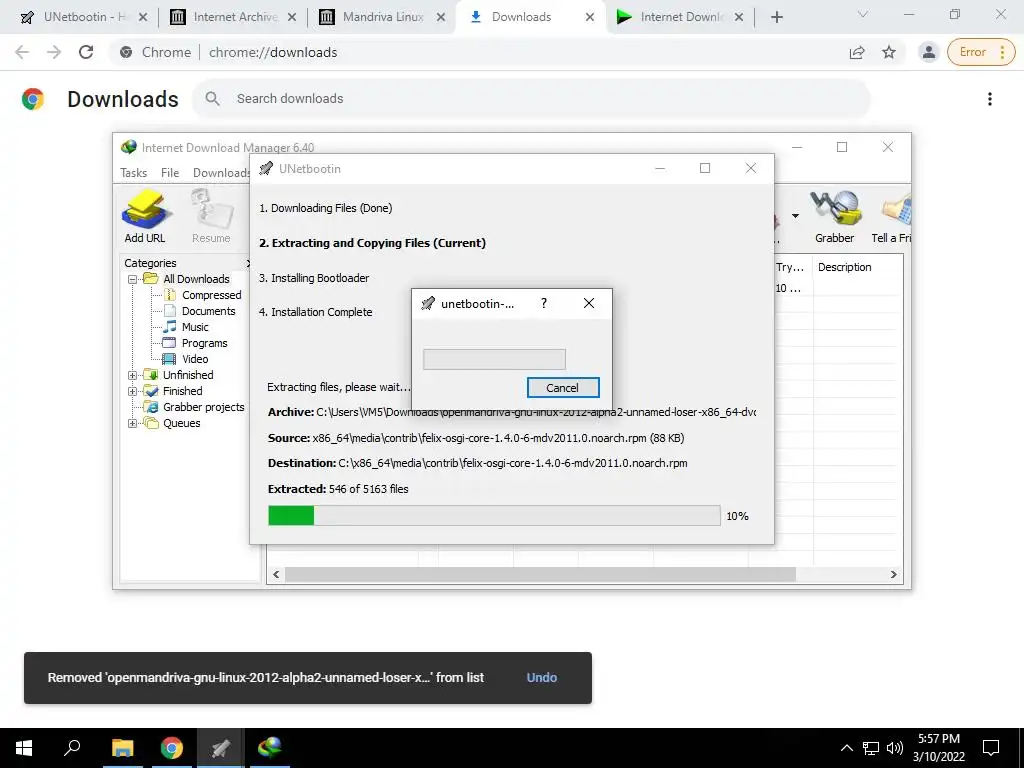Click Tell a Friend icon in IDM
Viewport: 1024px width, 768px height.
(x=892, y=216)
